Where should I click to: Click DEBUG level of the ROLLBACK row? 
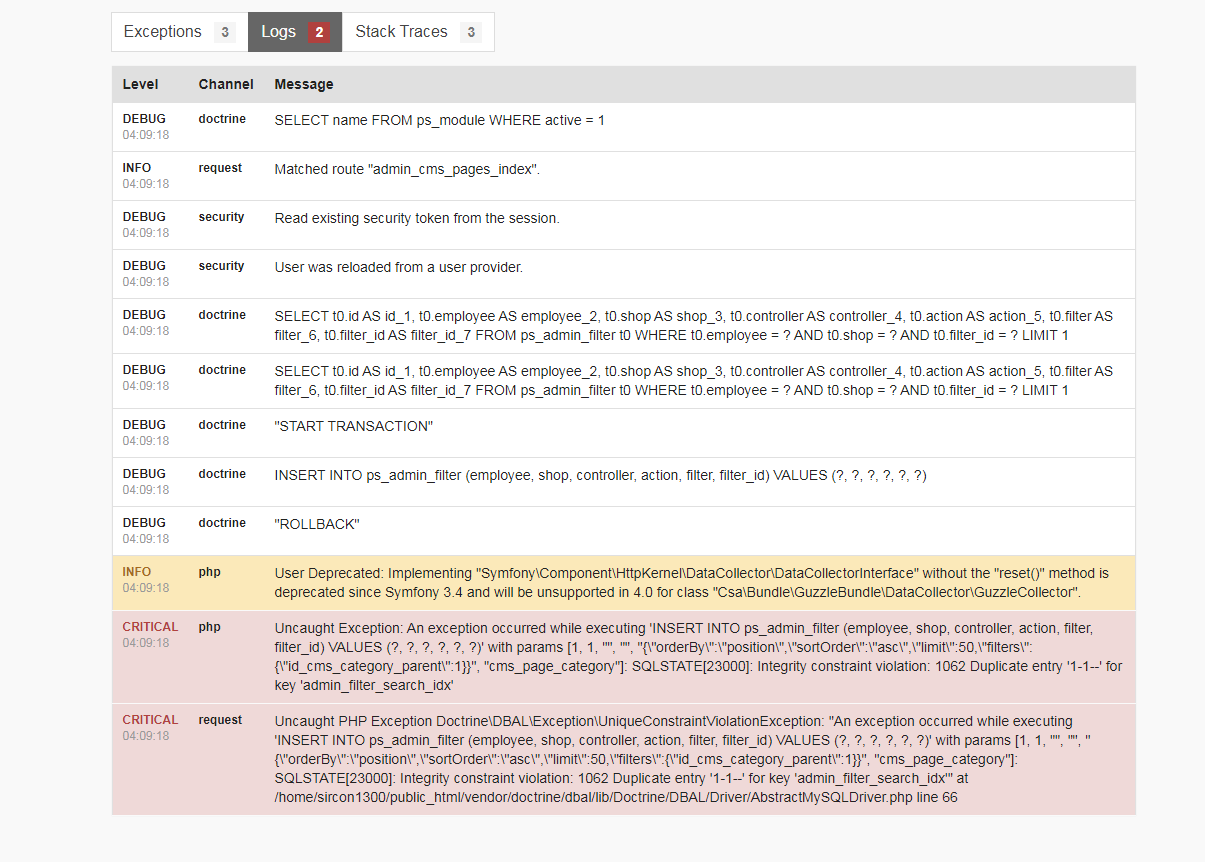pos(144,523)
